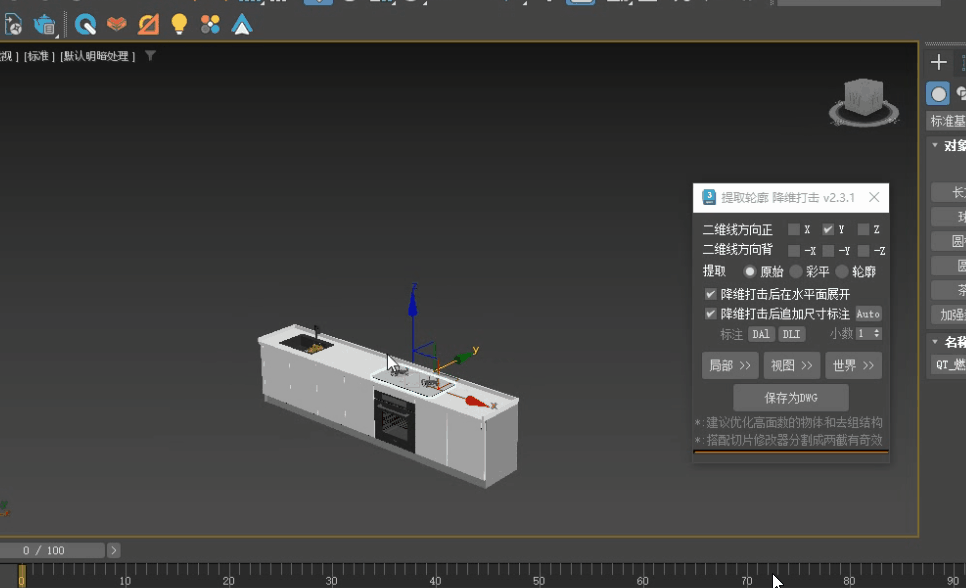966x588 pixels.
Task: Click the orange stacked layers plugin icon
Action: [116, 25]
